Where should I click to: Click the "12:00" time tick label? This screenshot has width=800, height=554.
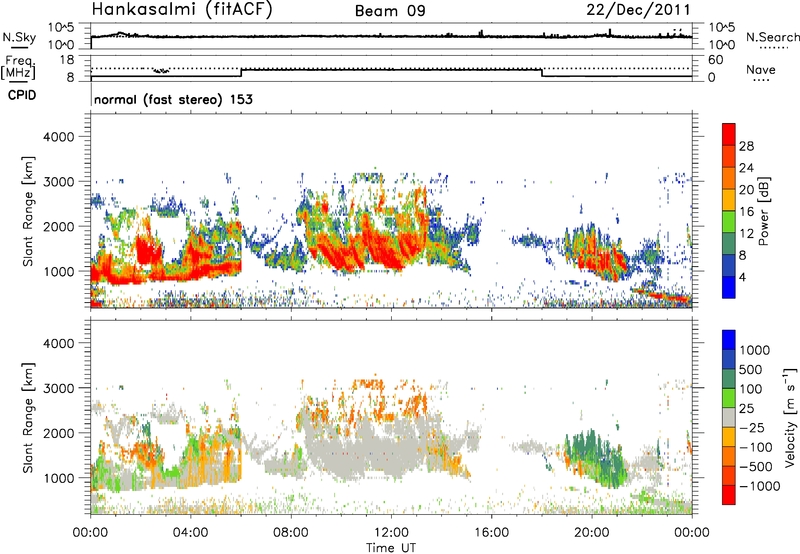pos(391,533)
